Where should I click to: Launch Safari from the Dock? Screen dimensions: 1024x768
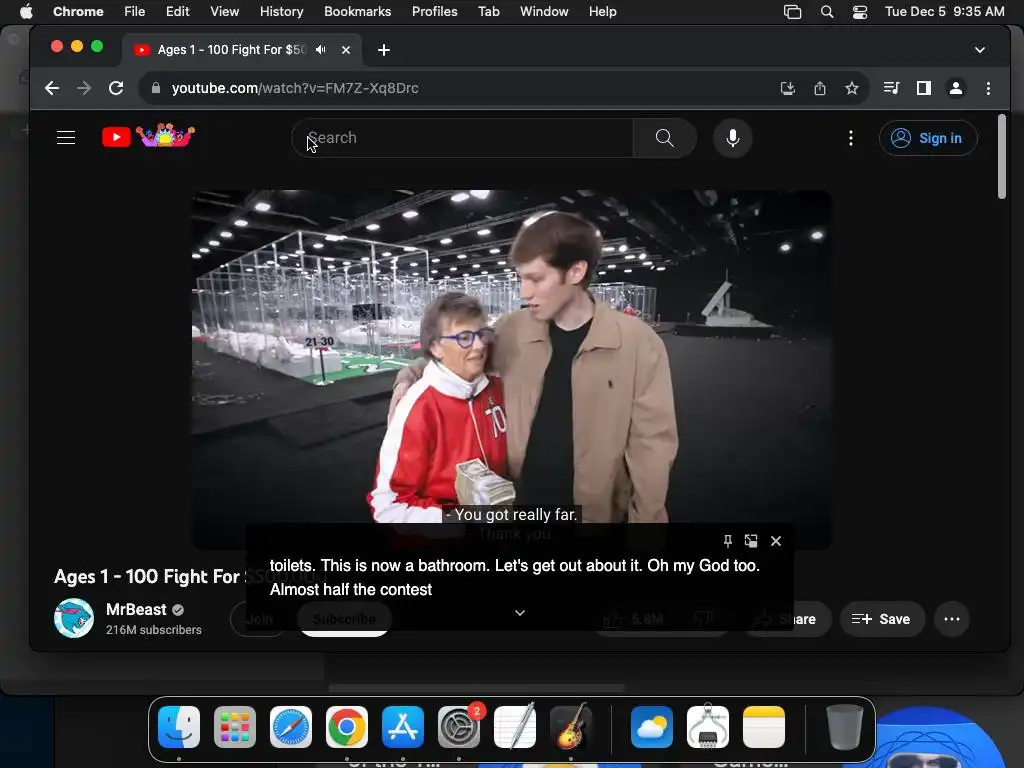pos(291,727)
